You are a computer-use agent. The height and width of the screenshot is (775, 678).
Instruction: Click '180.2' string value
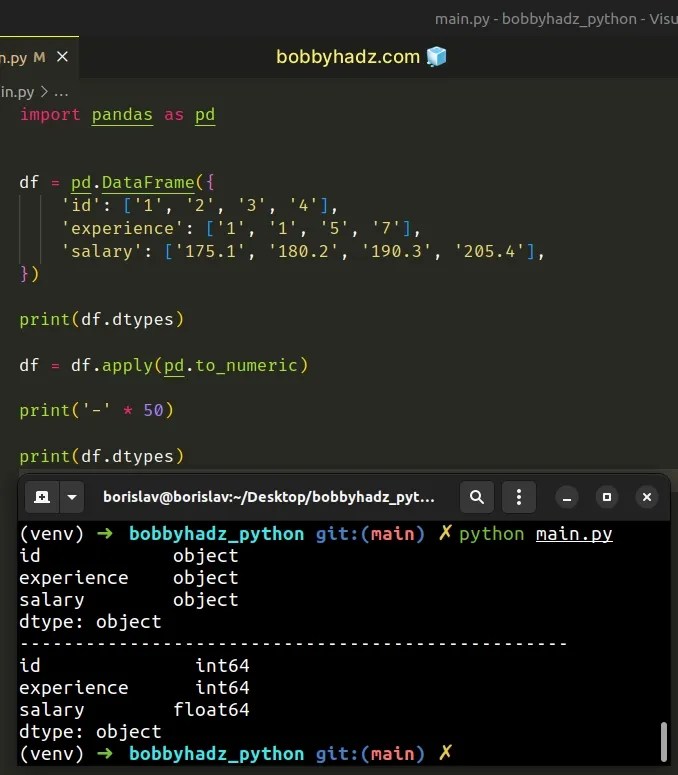point(303,251)
